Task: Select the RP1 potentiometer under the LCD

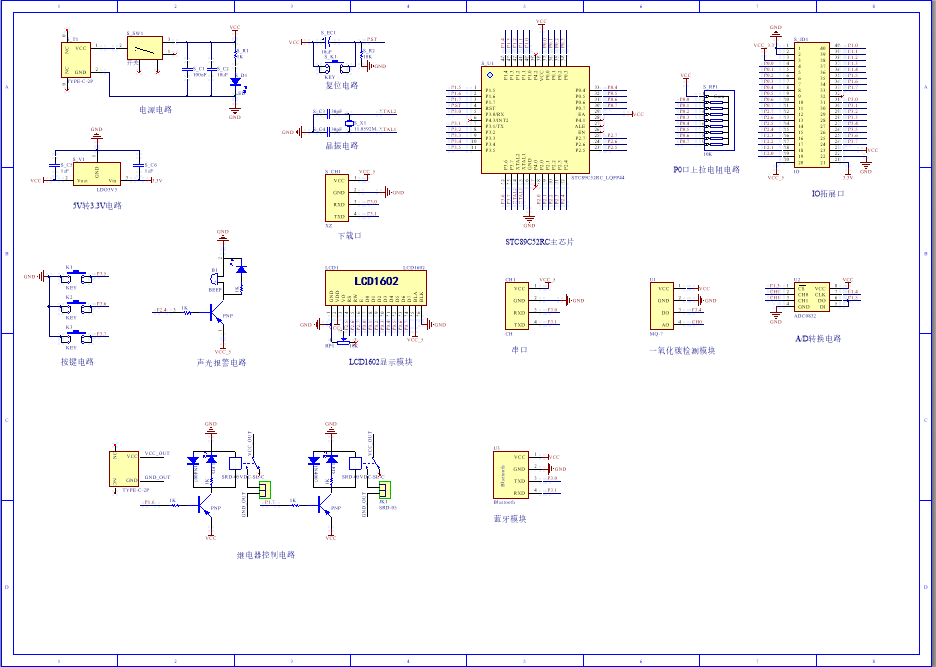Action: [x=342, y=340]
